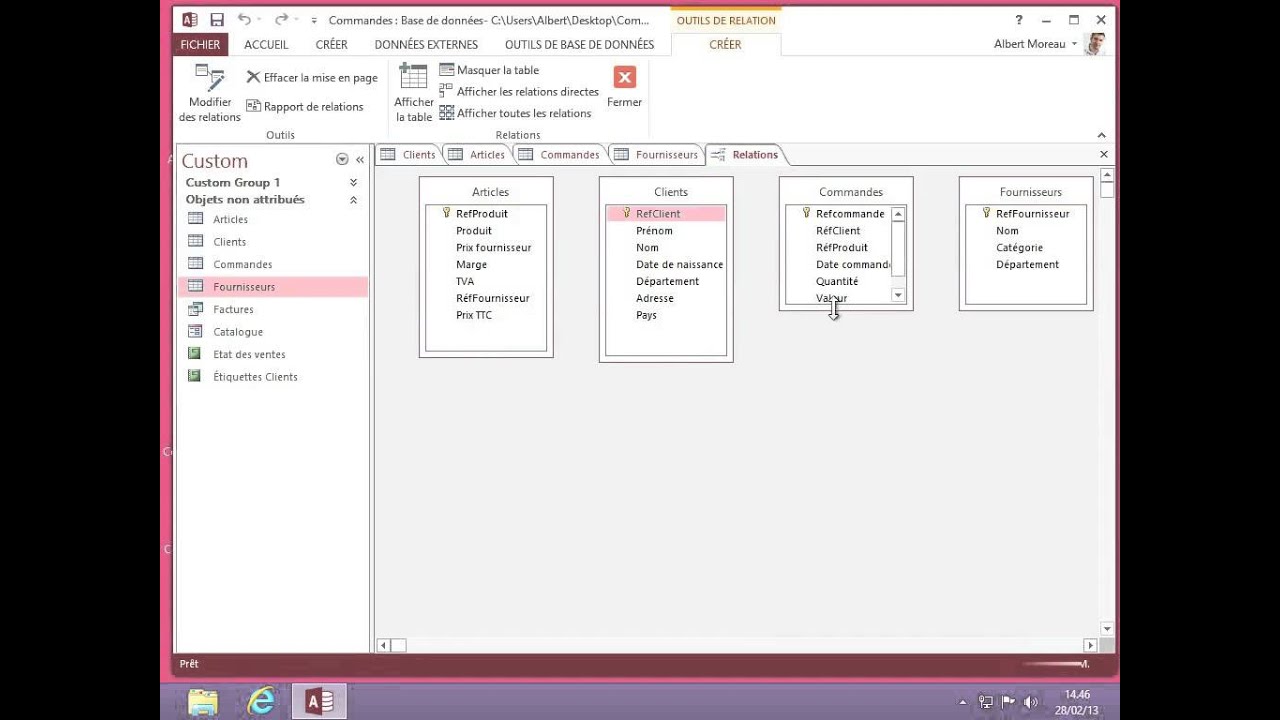The image size is (1280, 720).
Task: Collapse the Objets non attribués section
Action: (353, 200)
